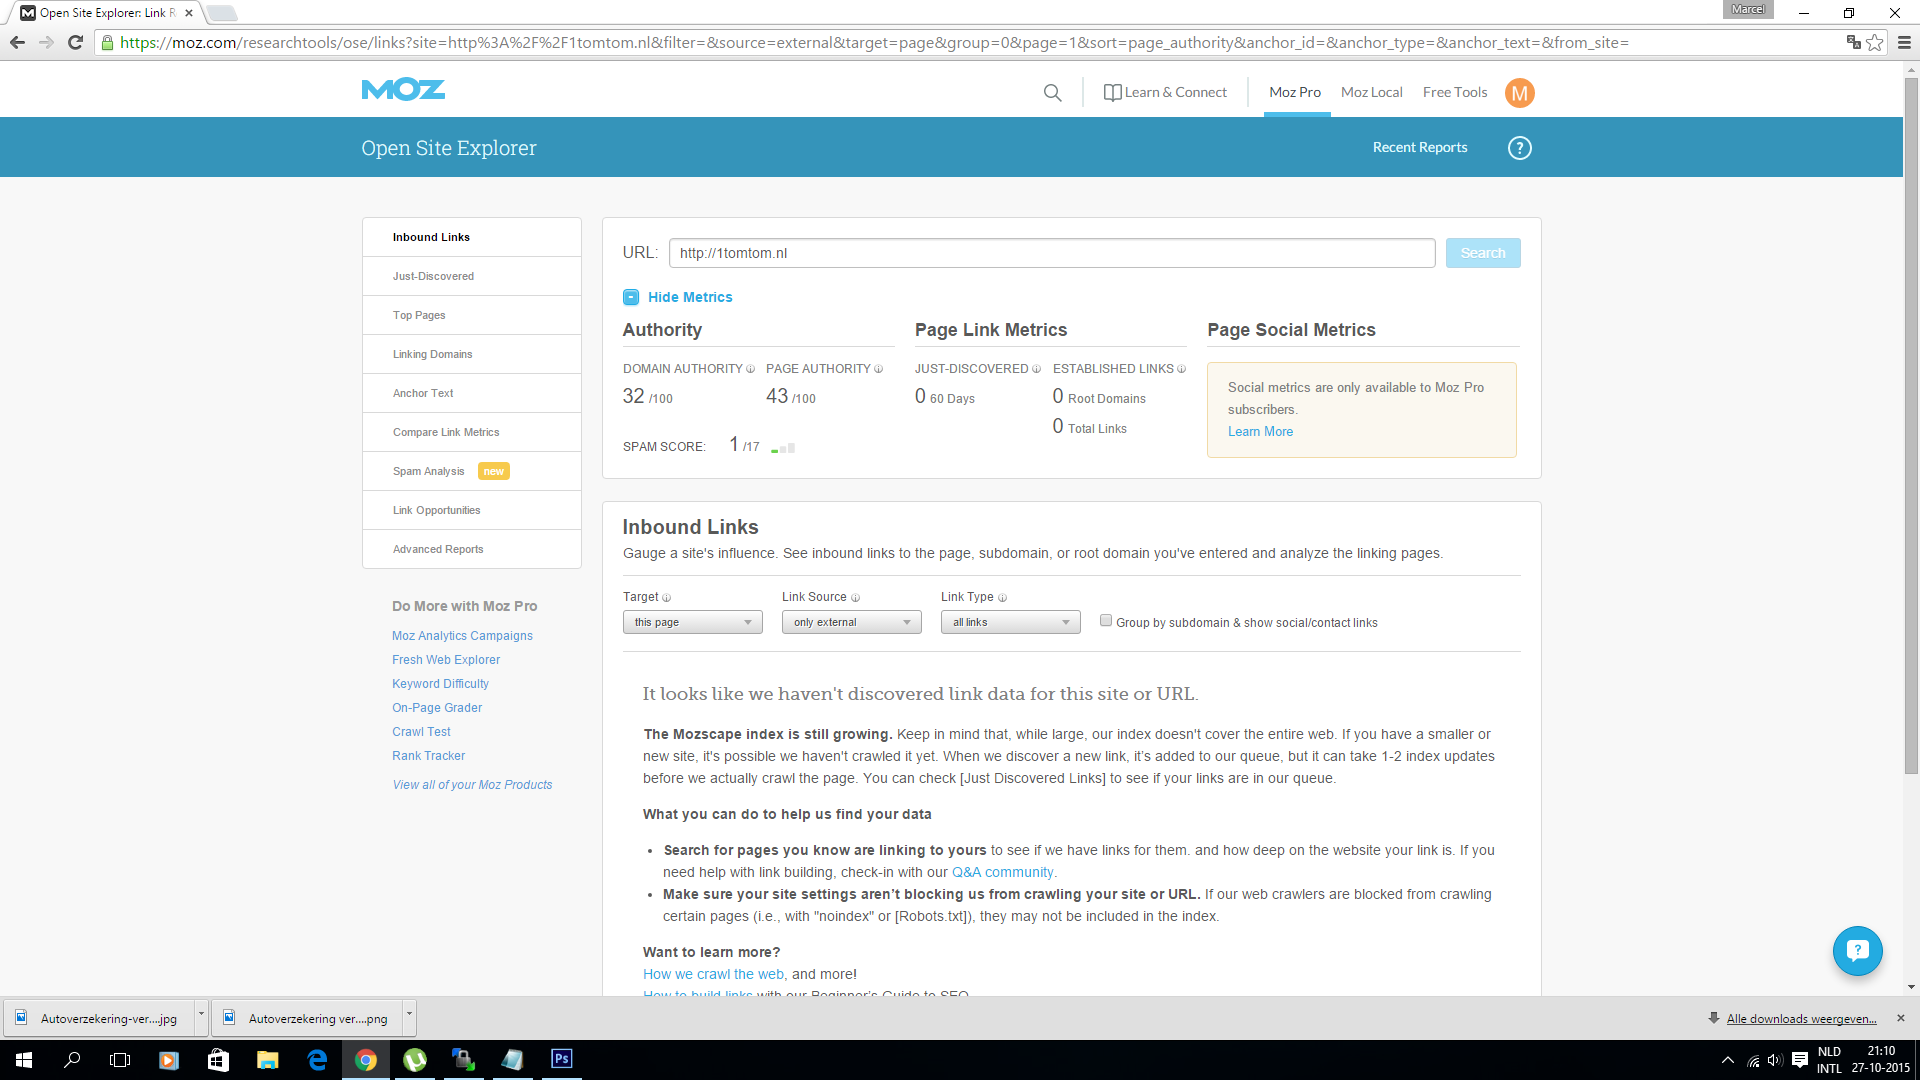Click the spam score indicator bars
1920x1080 pixels.
pos(783,448)
